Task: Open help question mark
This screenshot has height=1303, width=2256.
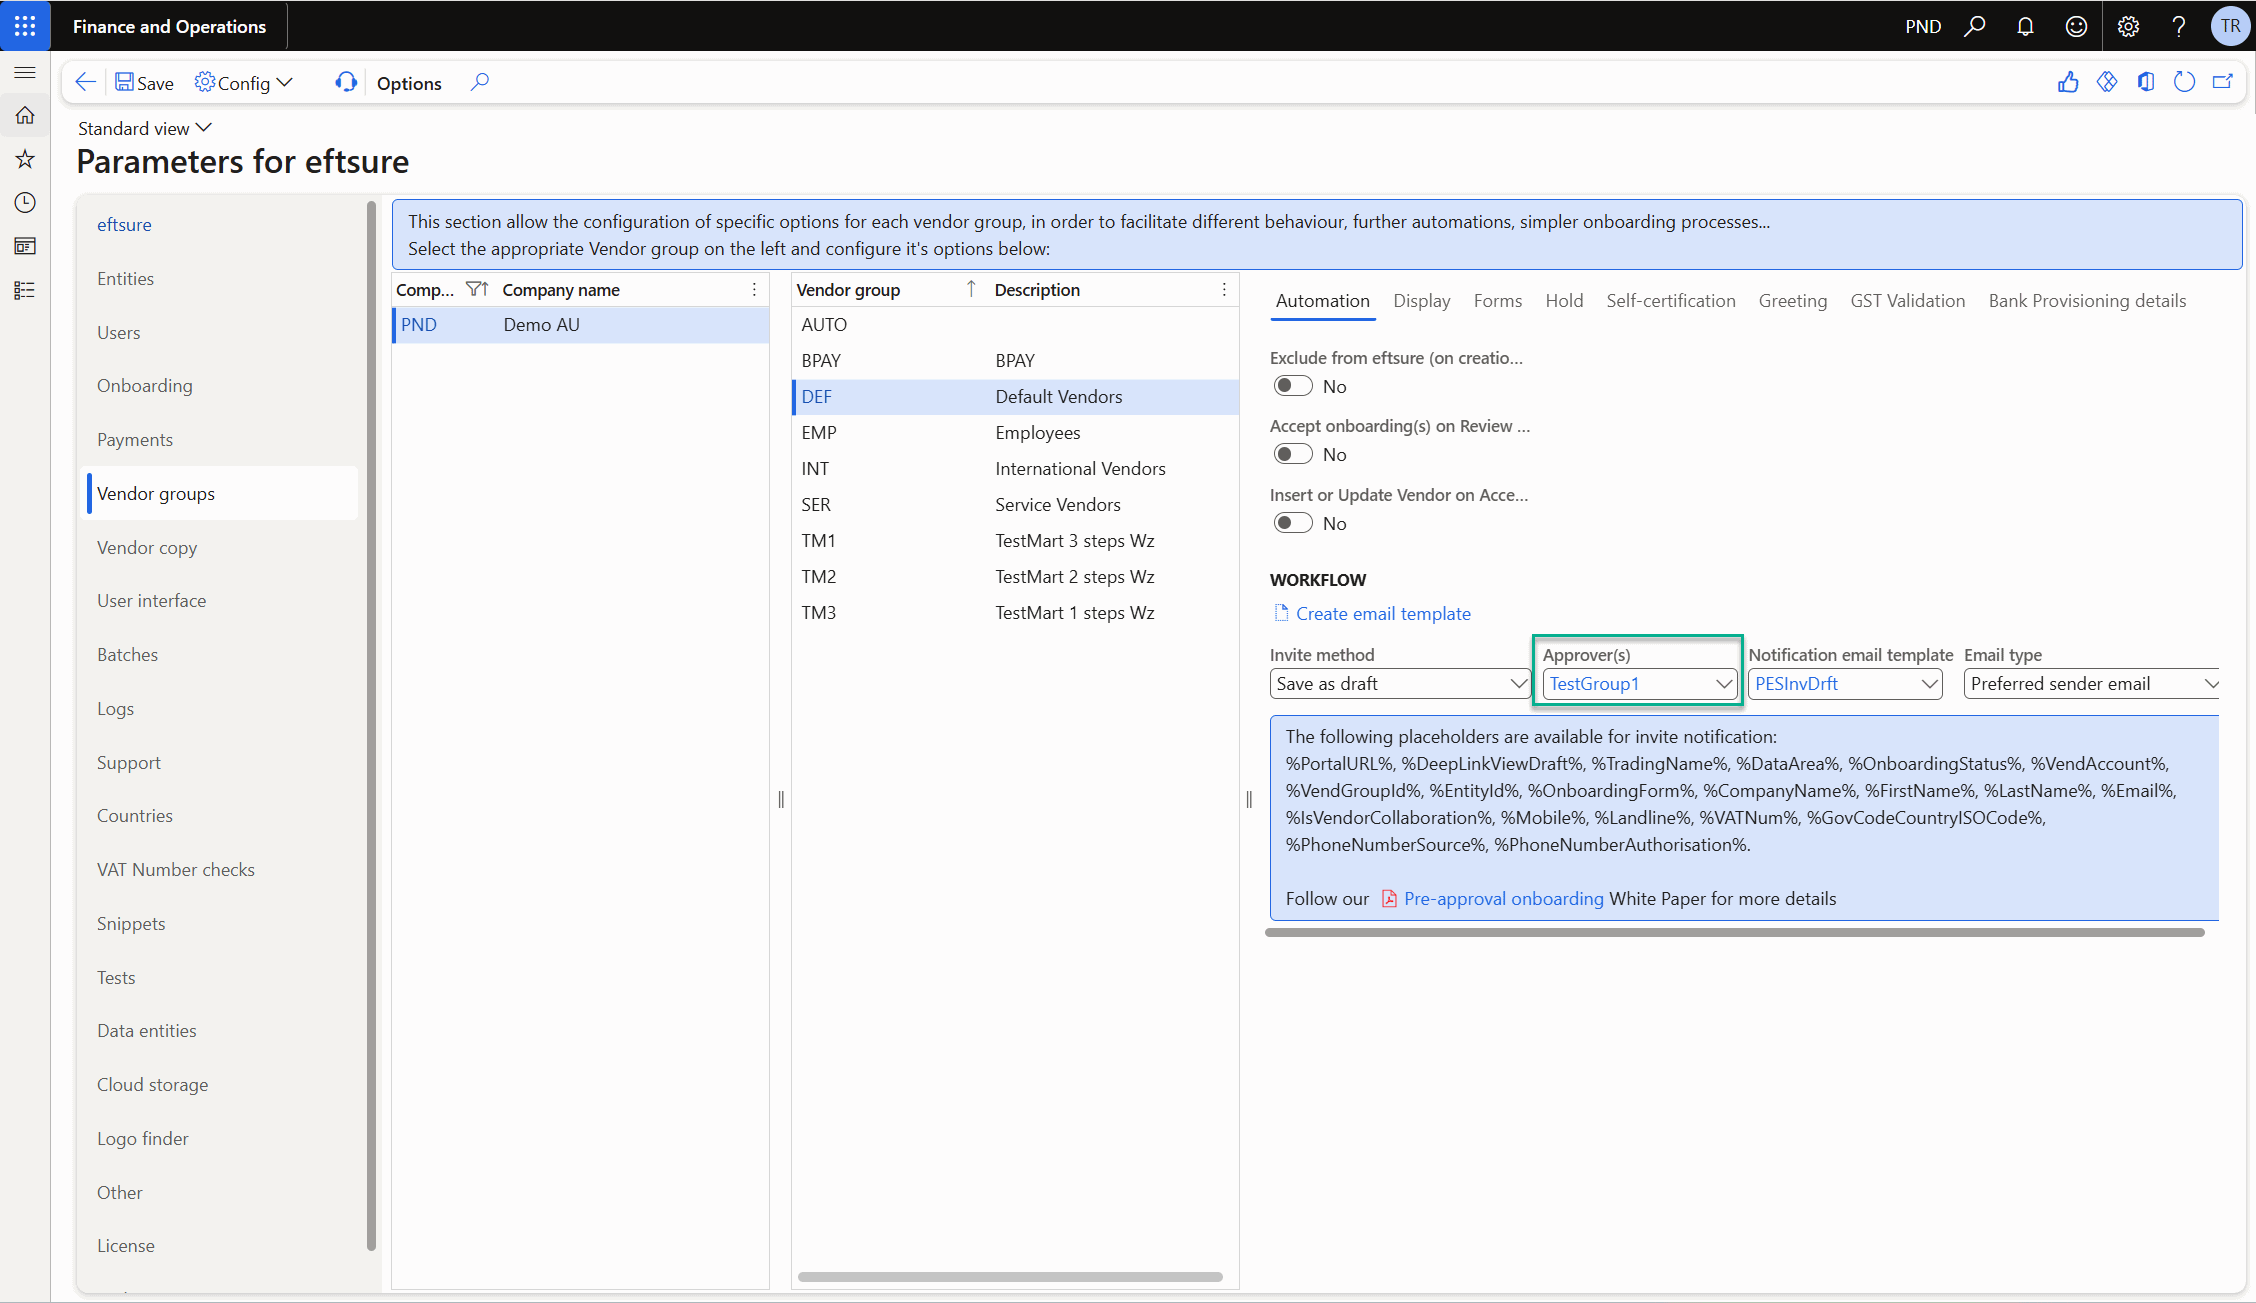Action: point(2179,26)
